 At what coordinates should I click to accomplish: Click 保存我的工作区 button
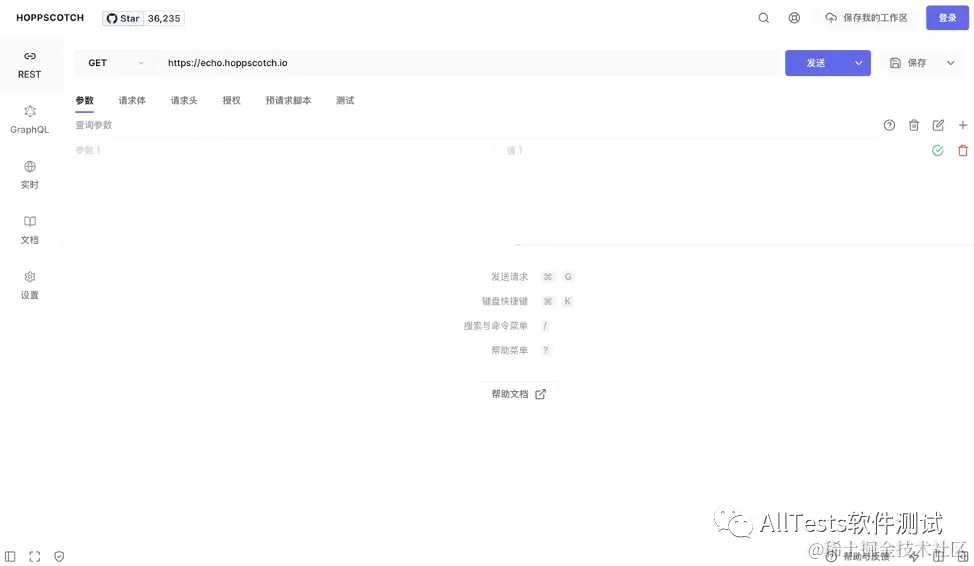pos(867,18)
